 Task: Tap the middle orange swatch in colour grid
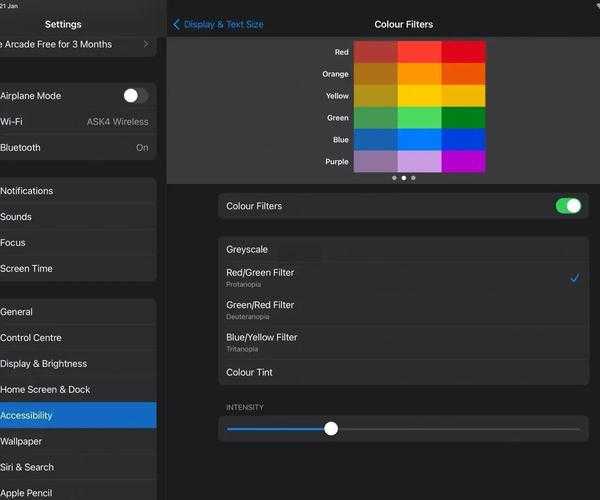click(419, 74)
